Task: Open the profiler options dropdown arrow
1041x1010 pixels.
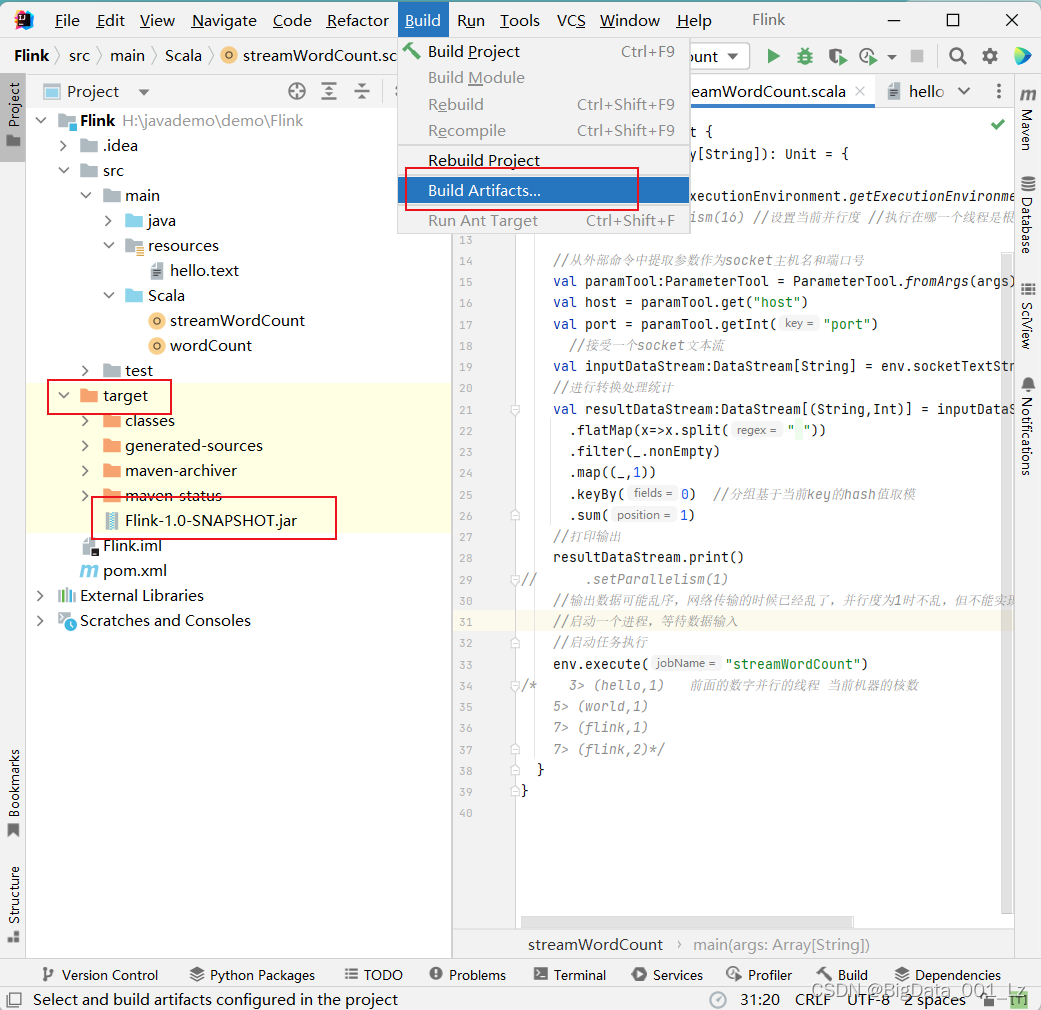Action: point(892,57)
